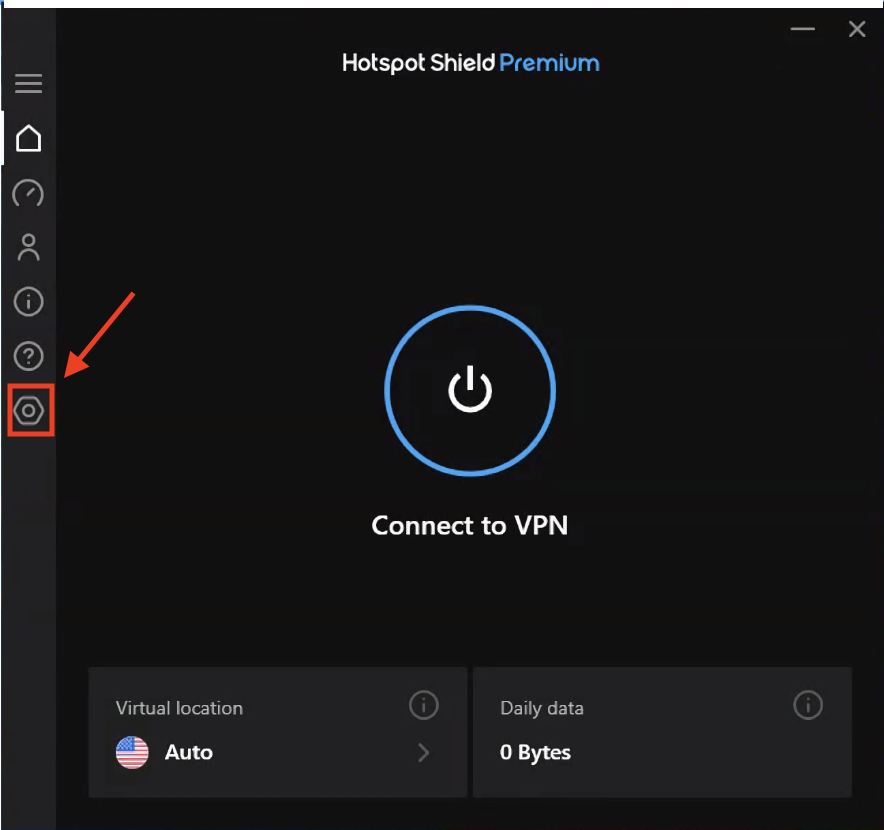
Task: Click the 0 Bytes daily data value
Action: pos(535,753)
